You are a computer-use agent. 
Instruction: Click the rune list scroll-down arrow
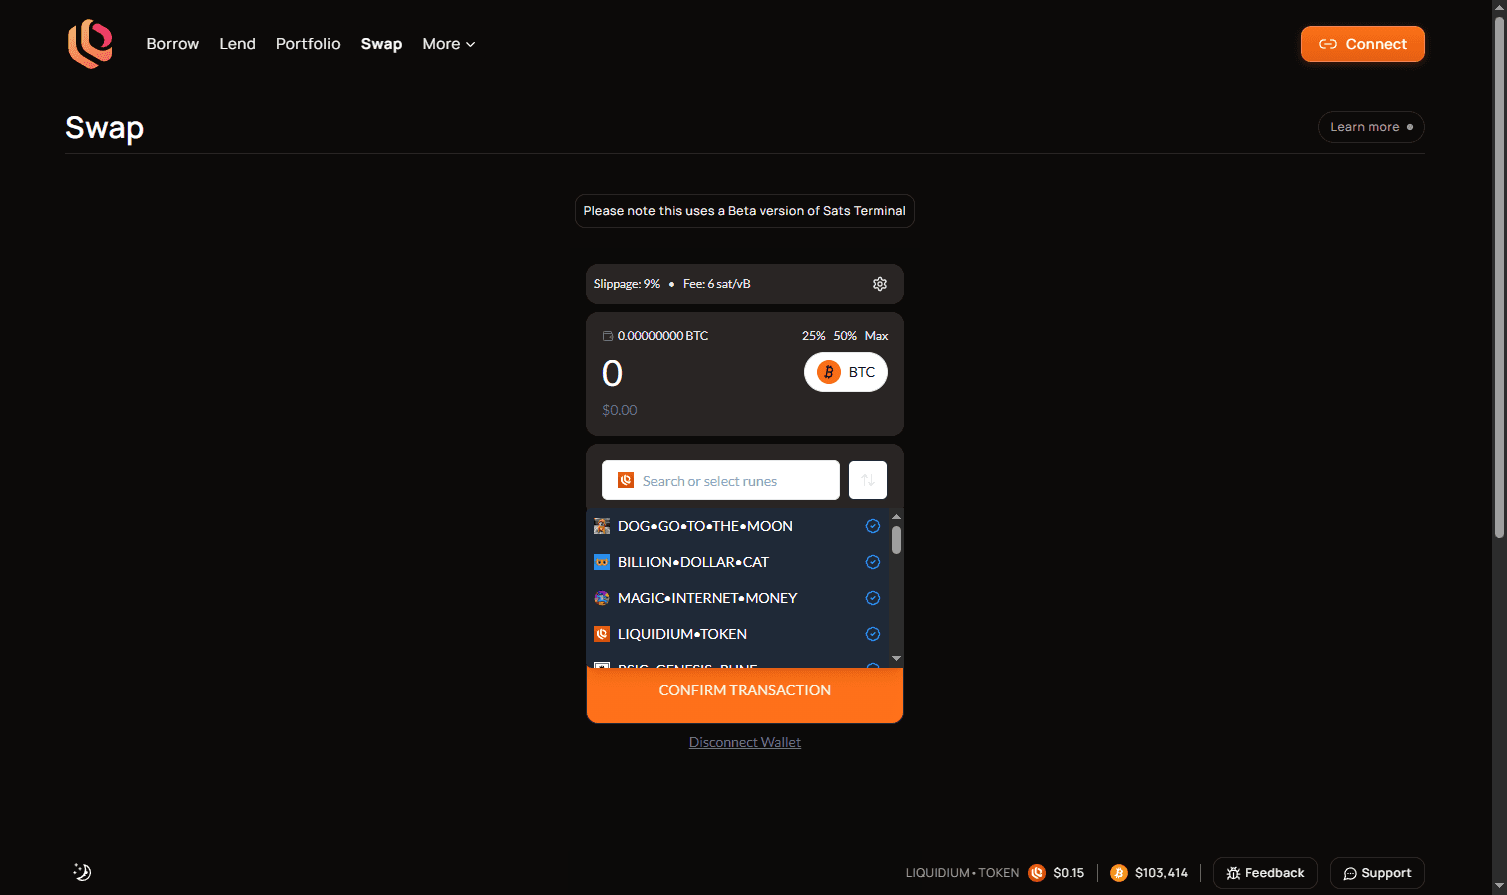(x=896, y=658)
